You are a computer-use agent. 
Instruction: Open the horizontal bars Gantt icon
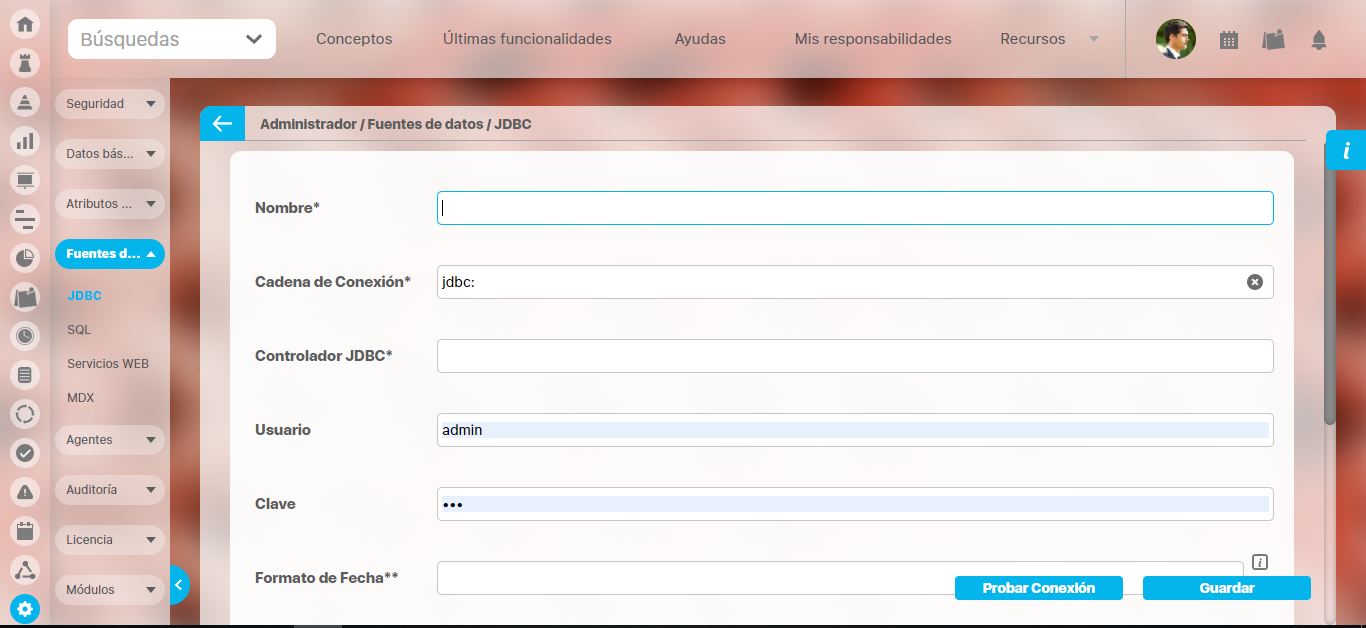(25, 219)
